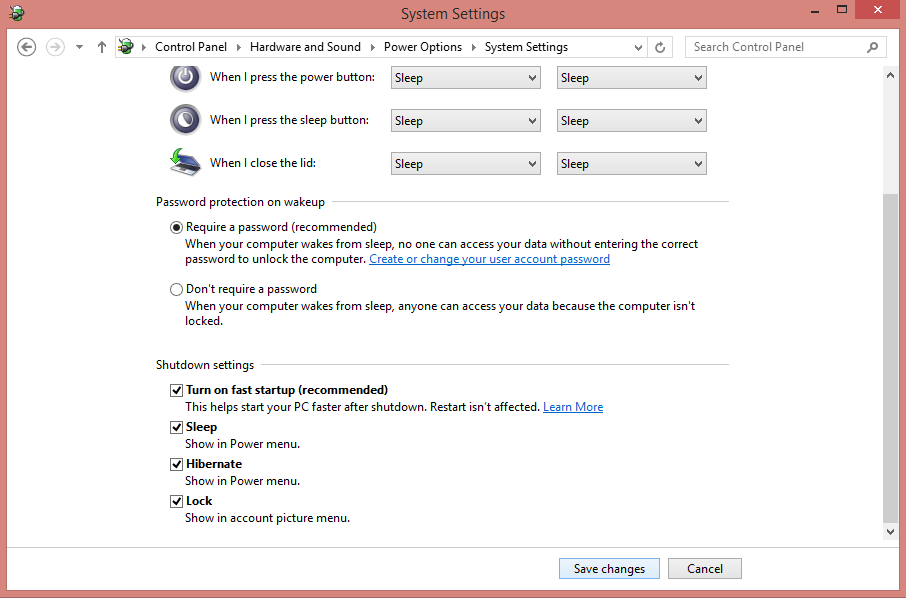Toggle the Hibernate checkbox
This screenshot has width=906, height=598.
click(x=176, y=465)
